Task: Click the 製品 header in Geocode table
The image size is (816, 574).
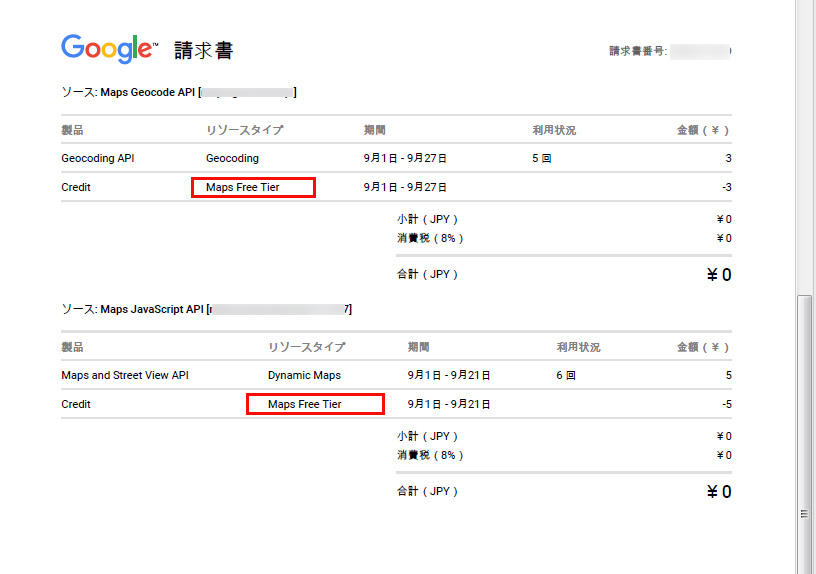Action: [72, 130]
